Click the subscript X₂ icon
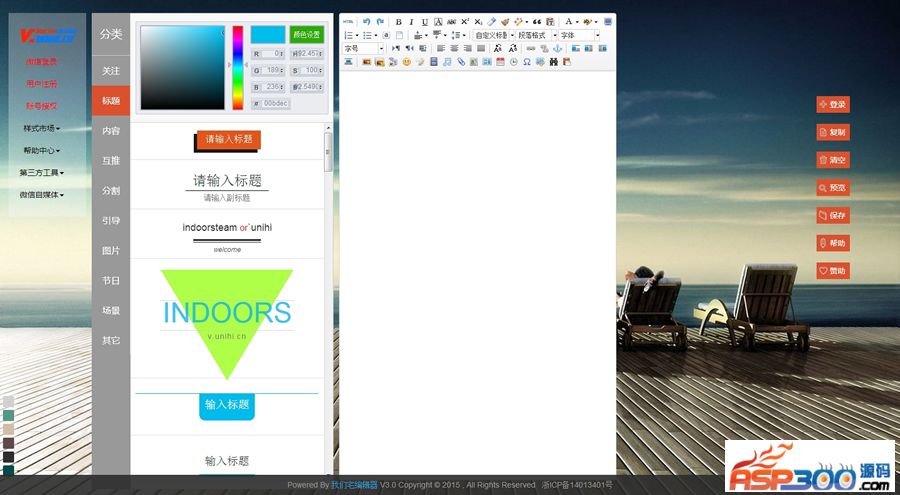900x495 pixels. [x=478, y=22]
